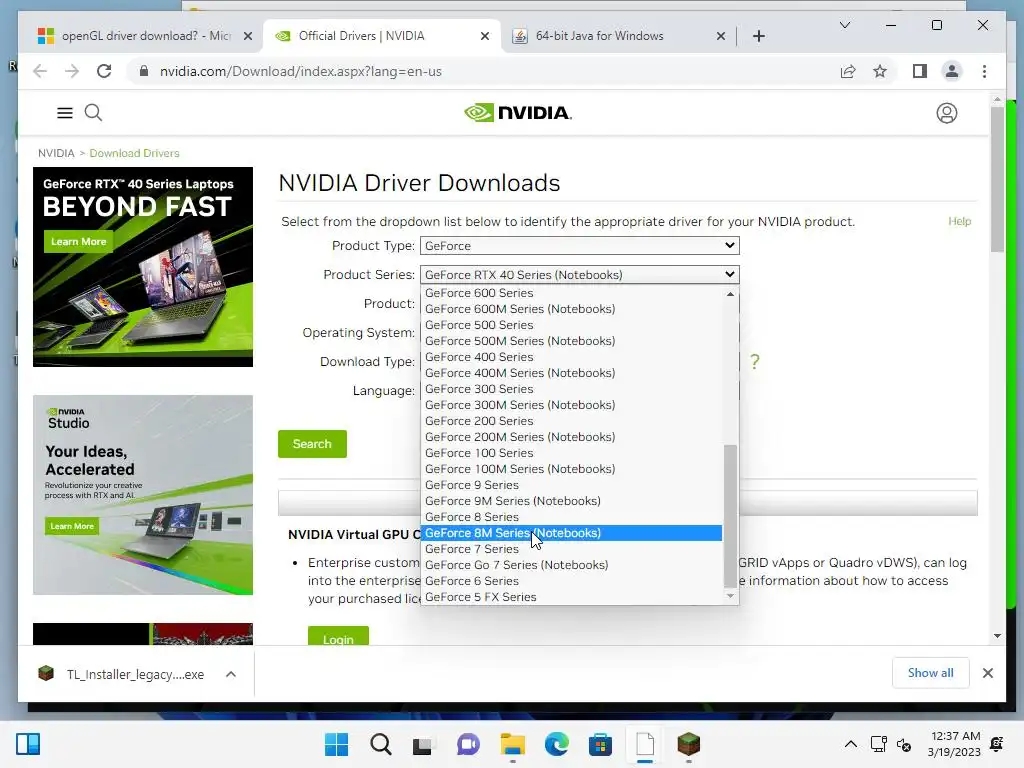Screen dimensions: 1024x768
Task: Choose GeForce 600 Series option
Action: click(571, 293)
